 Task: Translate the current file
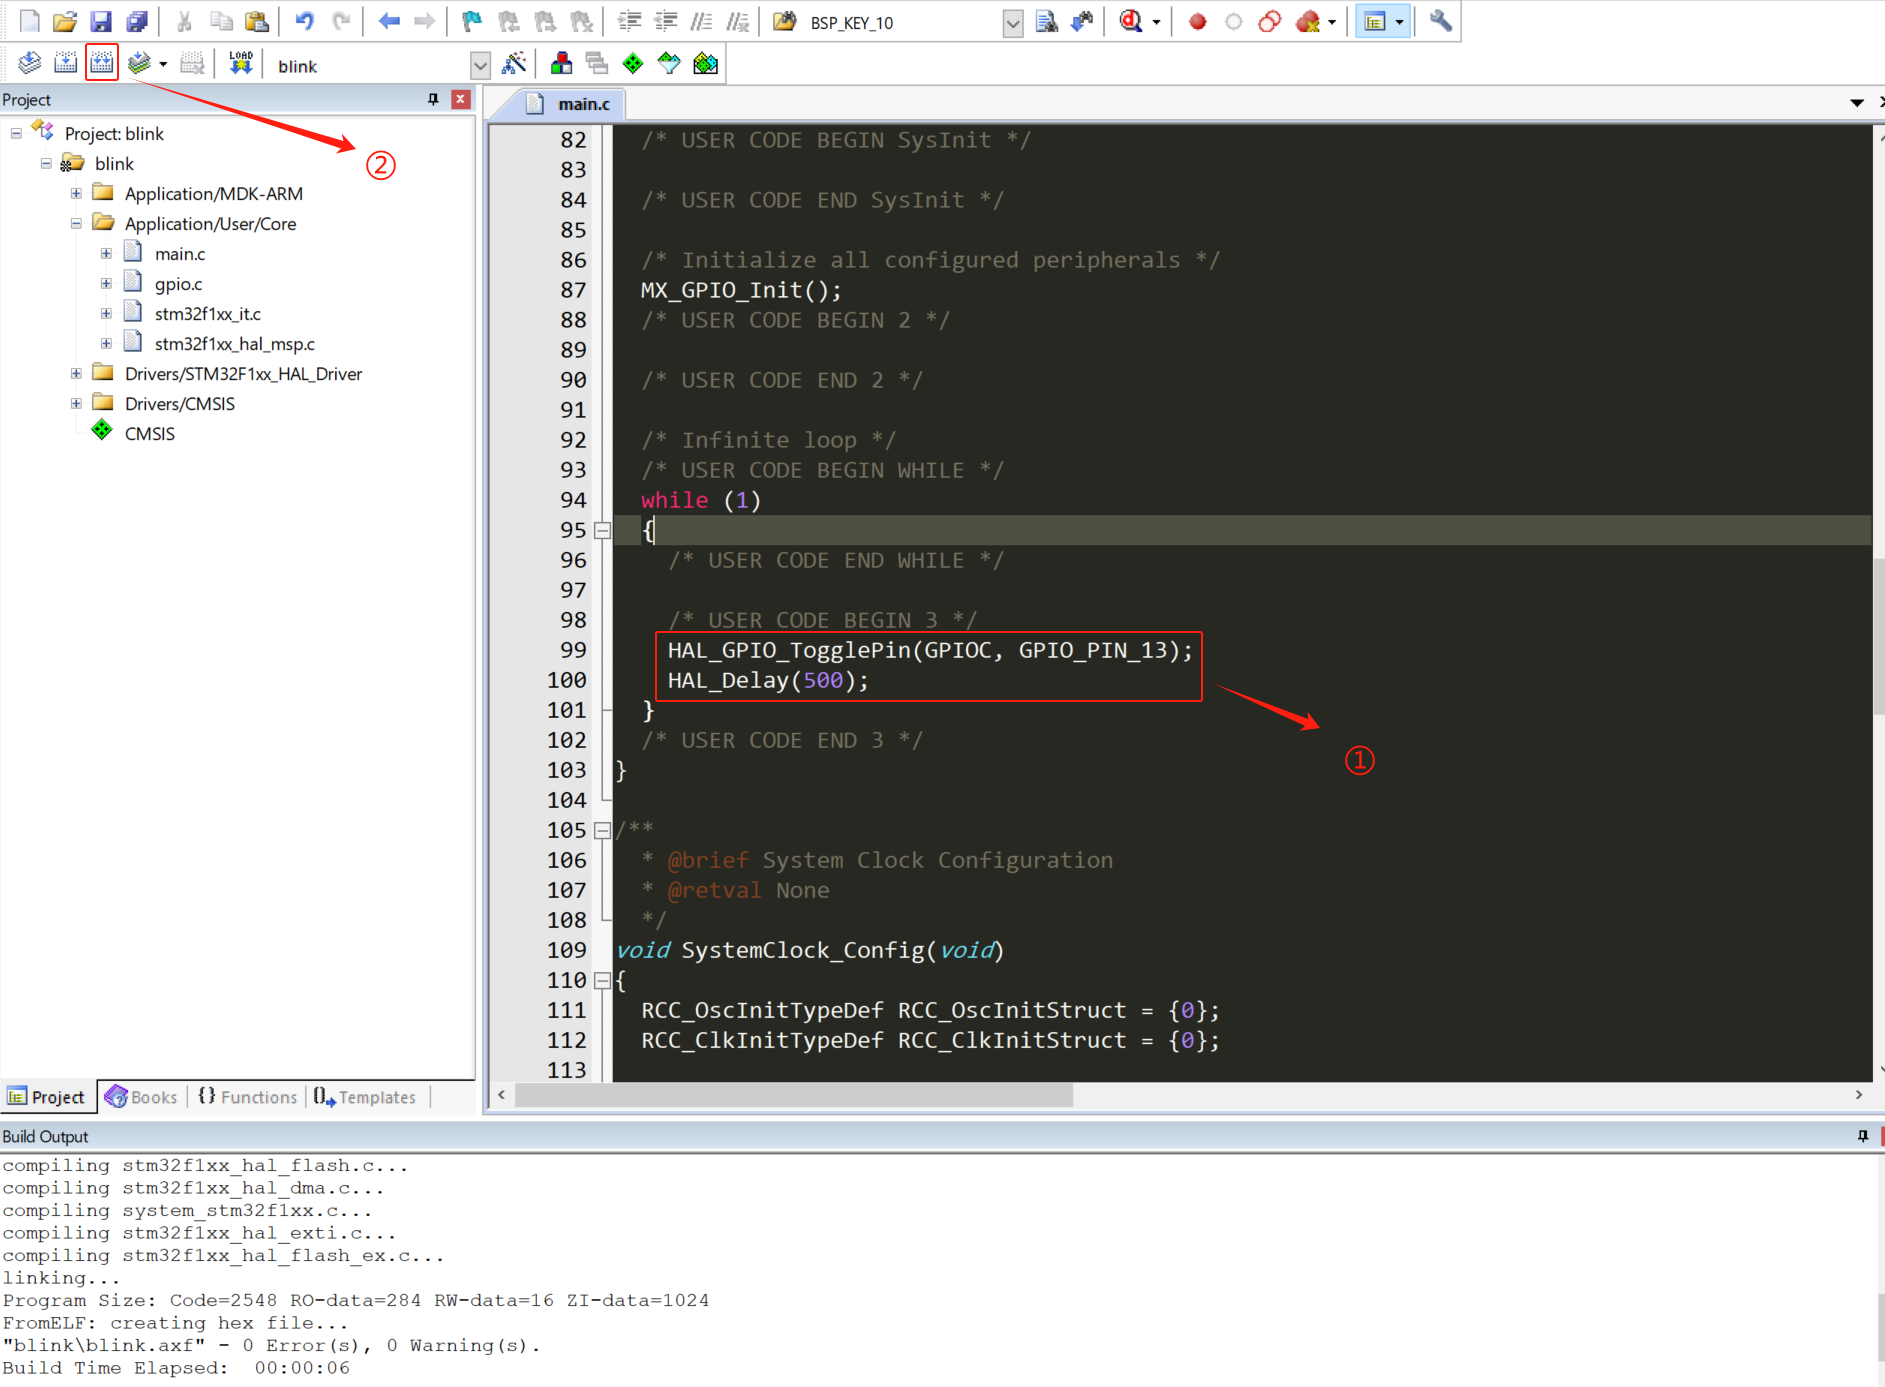pos(29,63)
